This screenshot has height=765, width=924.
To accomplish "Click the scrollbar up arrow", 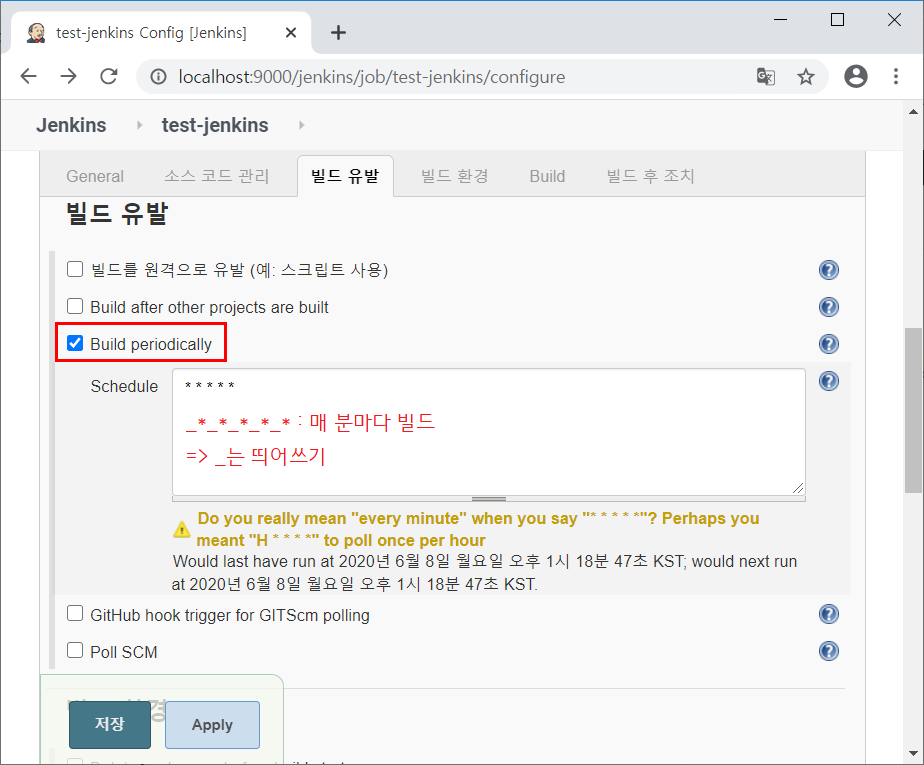I will click(913, 111).
